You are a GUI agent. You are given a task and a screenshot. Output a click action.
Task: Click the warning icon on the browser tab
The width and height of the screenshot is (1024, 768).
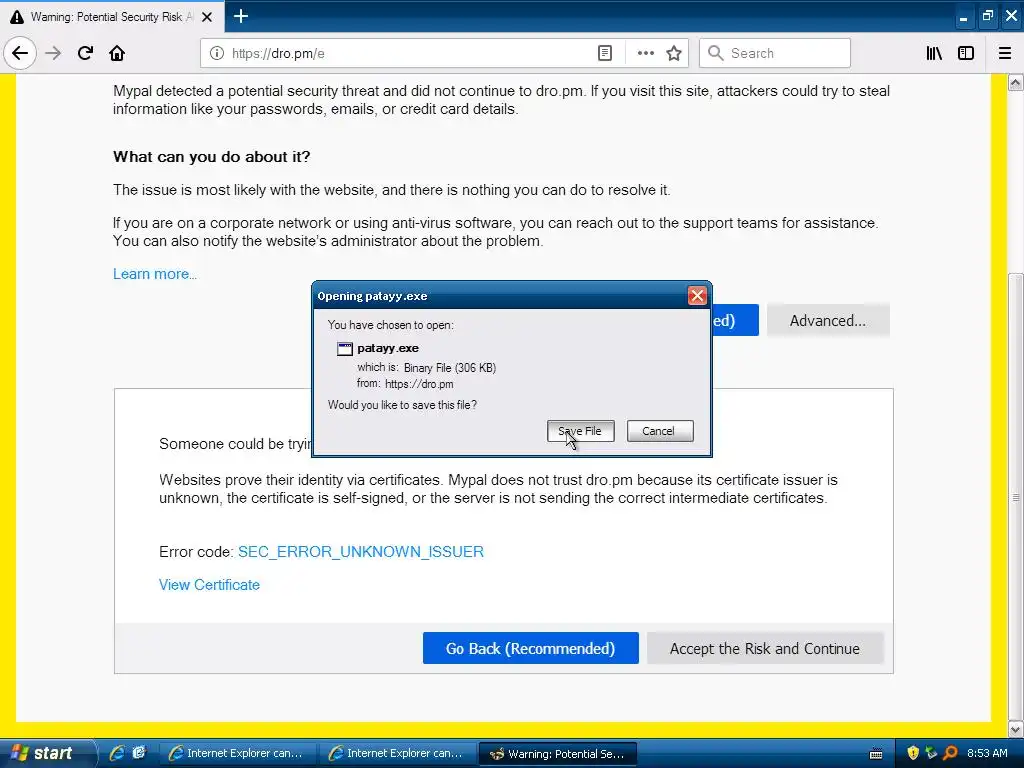17,17
